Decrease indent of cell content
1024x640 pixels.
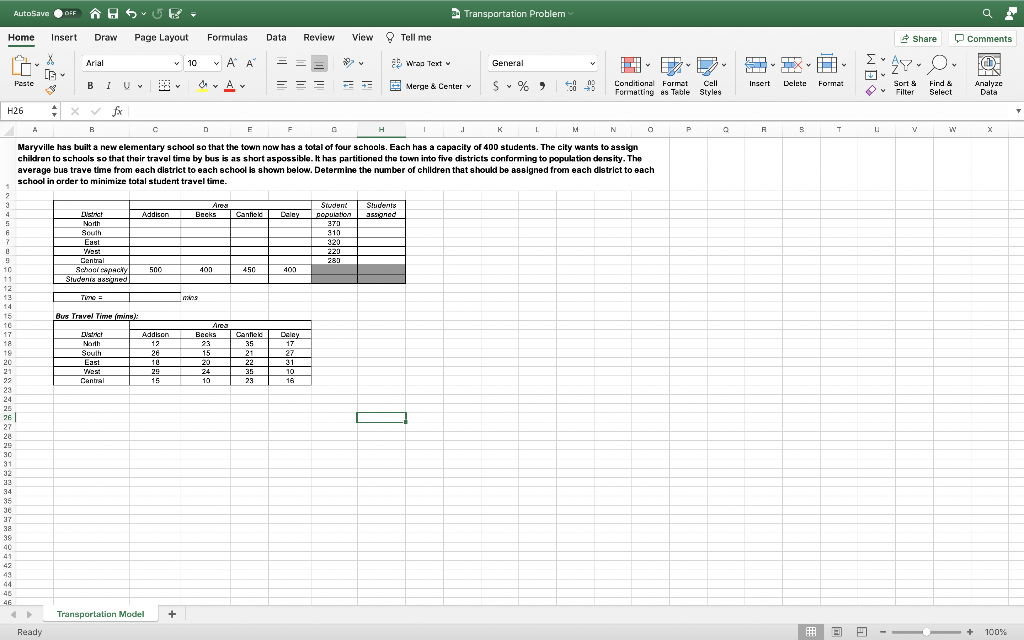pyautogui.click(x=348, y=86)
